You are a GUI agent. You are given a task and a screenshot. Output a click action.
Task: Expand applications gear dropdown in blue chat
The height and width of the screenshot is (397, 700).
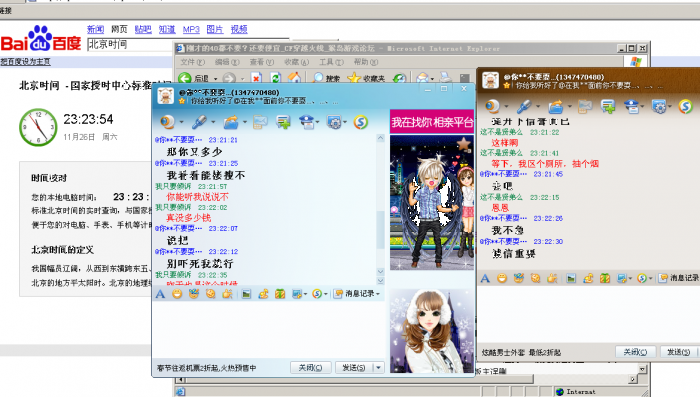click(x=345, y=122)
